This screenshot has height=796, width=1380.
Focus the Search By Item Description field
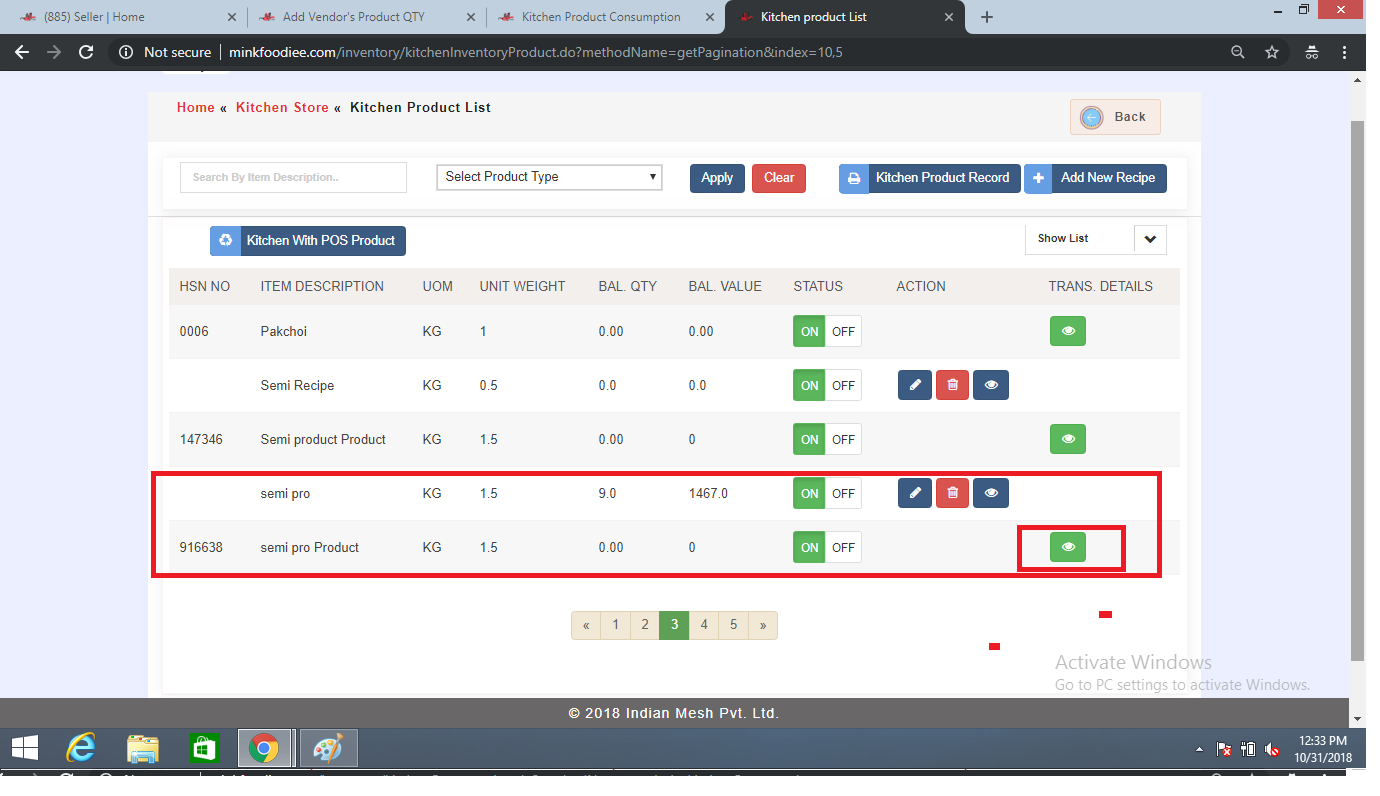294,177
